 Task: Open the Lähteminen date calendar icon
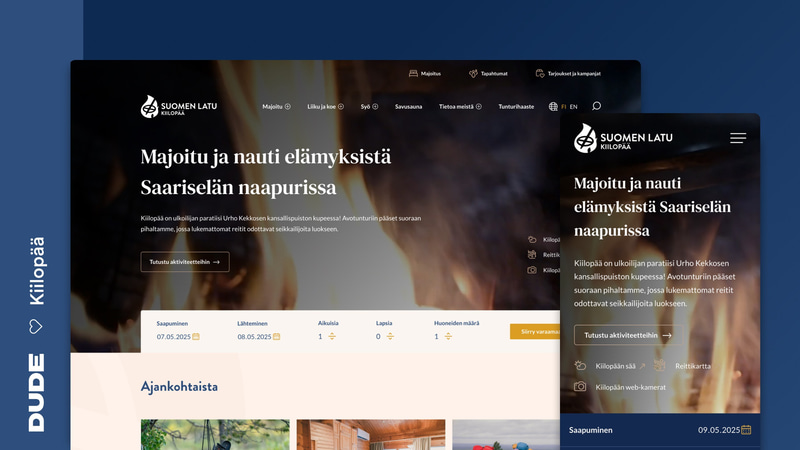coord(277,337)
